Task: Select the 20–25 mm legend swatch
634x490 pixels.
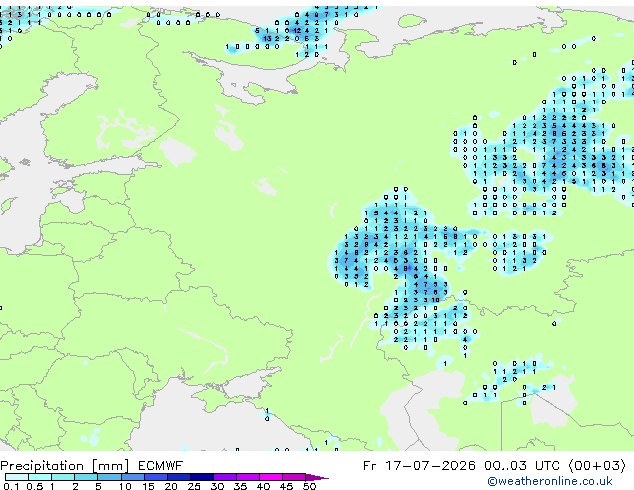Action: point(178,477)
